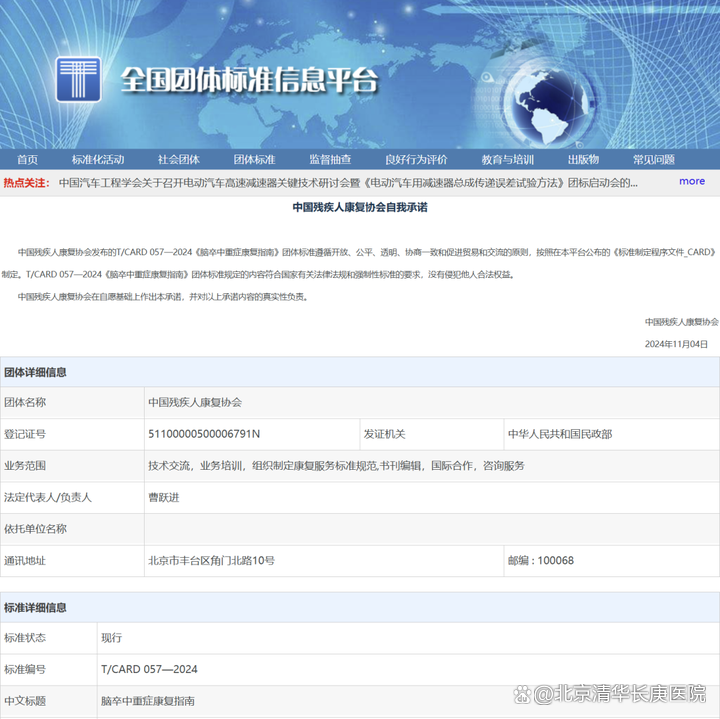Open the 首页 navigation item
The height and width of the screenshot is (719, 720).
[27, 160]
